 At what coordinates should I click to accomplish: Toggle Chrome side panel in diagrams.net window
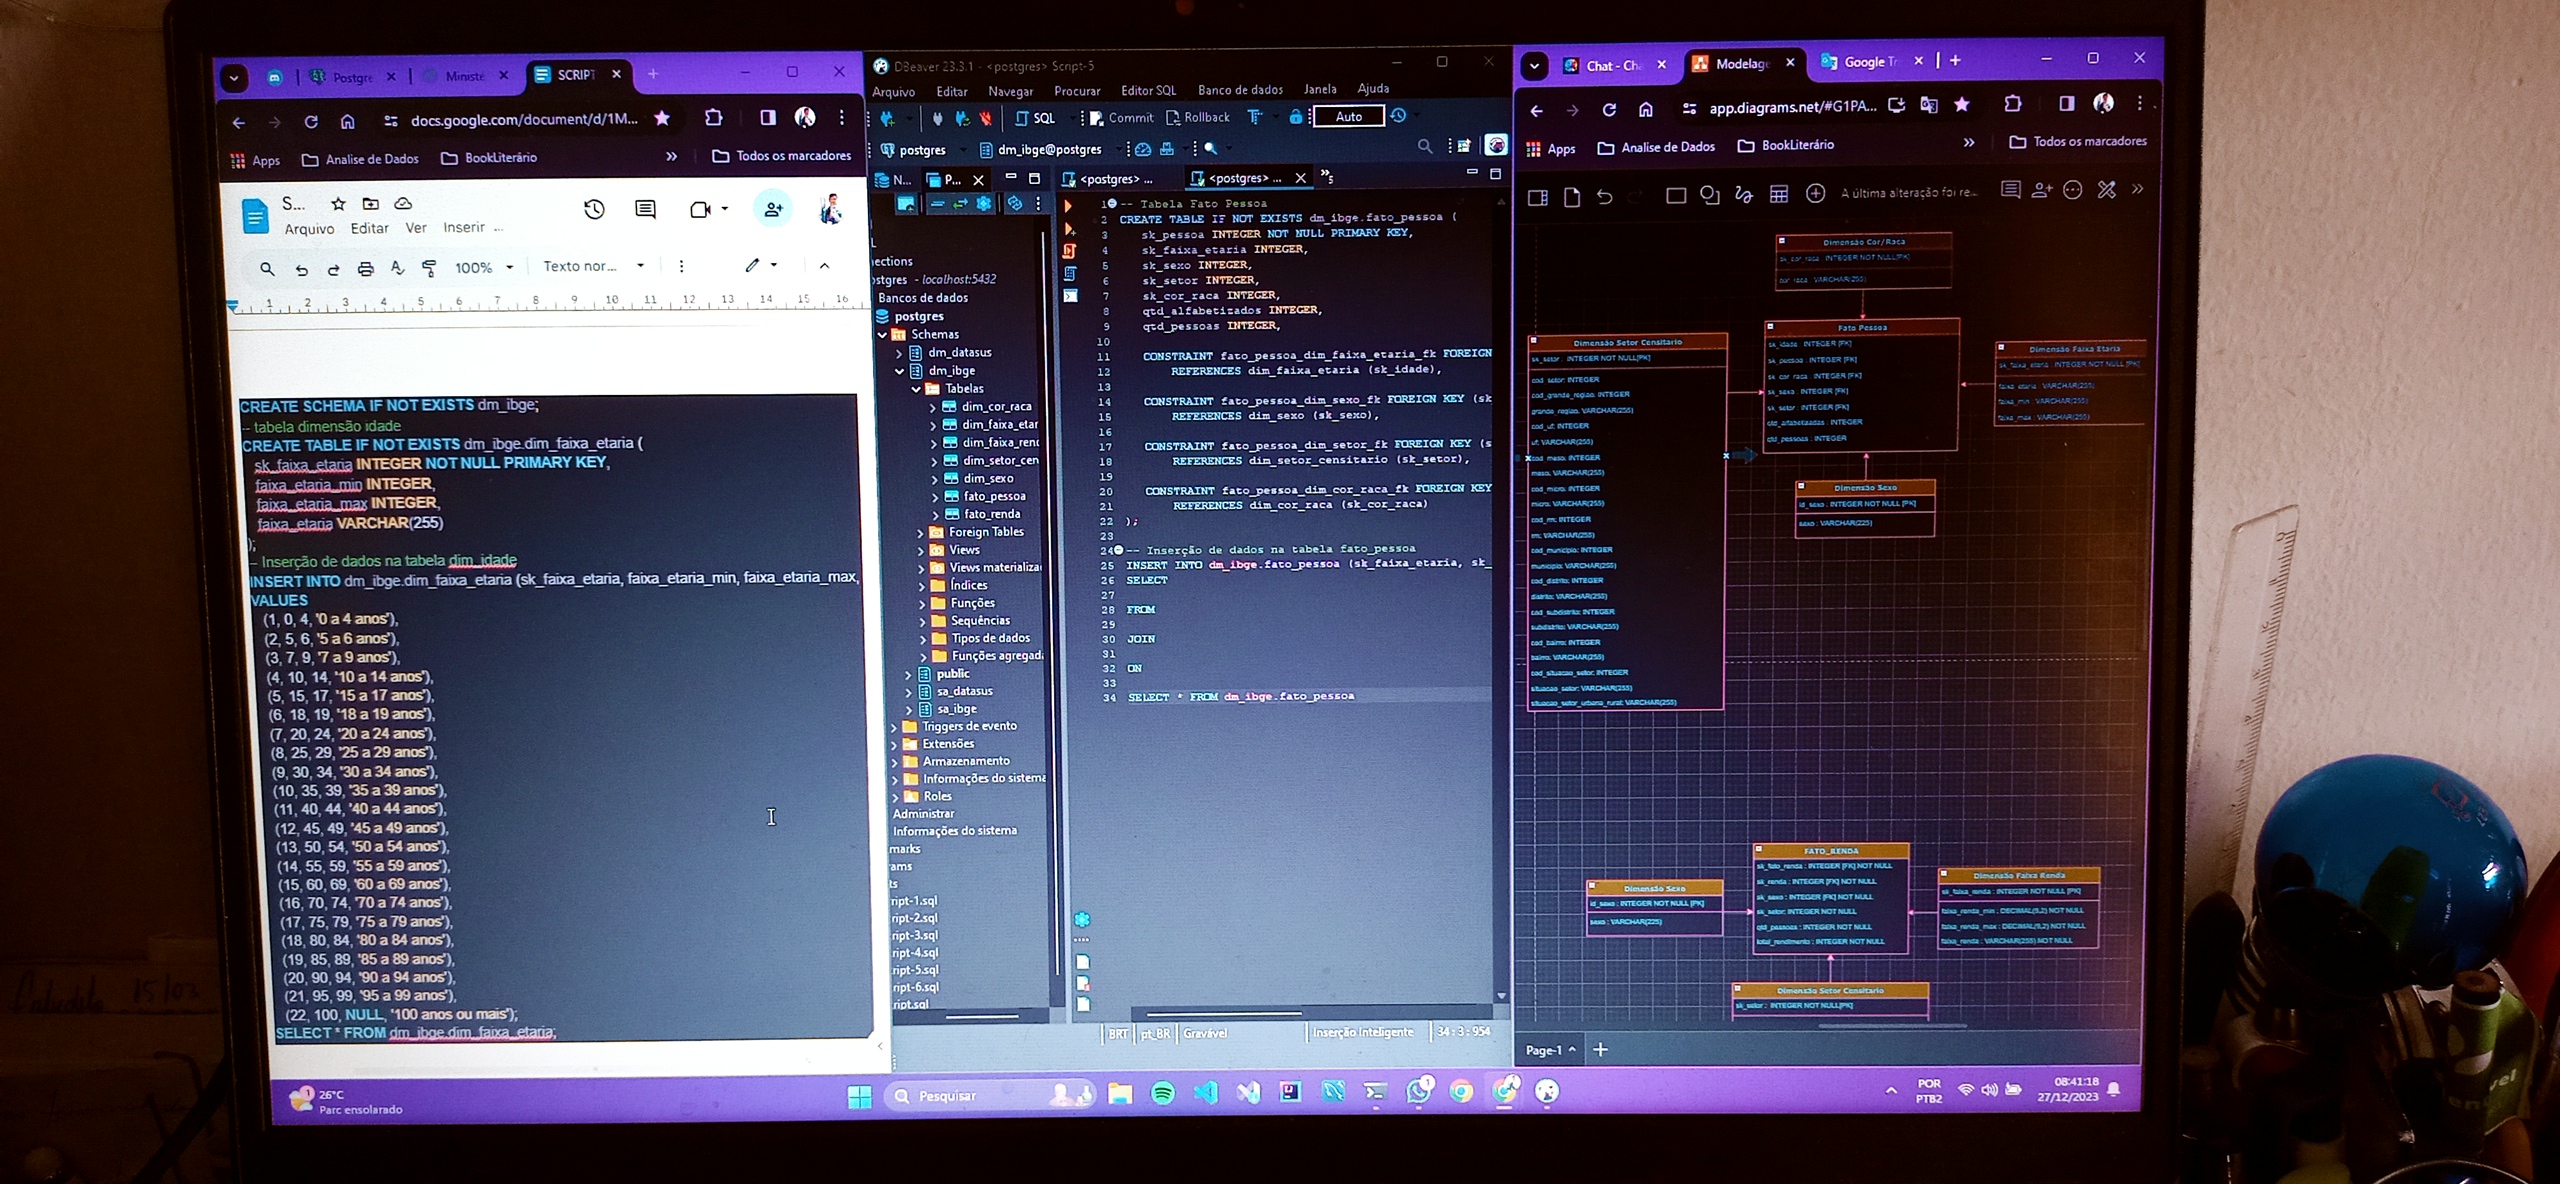[x=2066, y=104]
